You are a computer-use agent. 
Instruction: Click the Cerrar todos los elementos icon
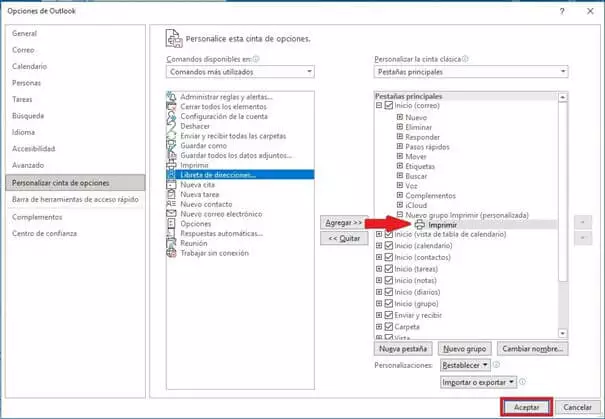pos(171,106)
